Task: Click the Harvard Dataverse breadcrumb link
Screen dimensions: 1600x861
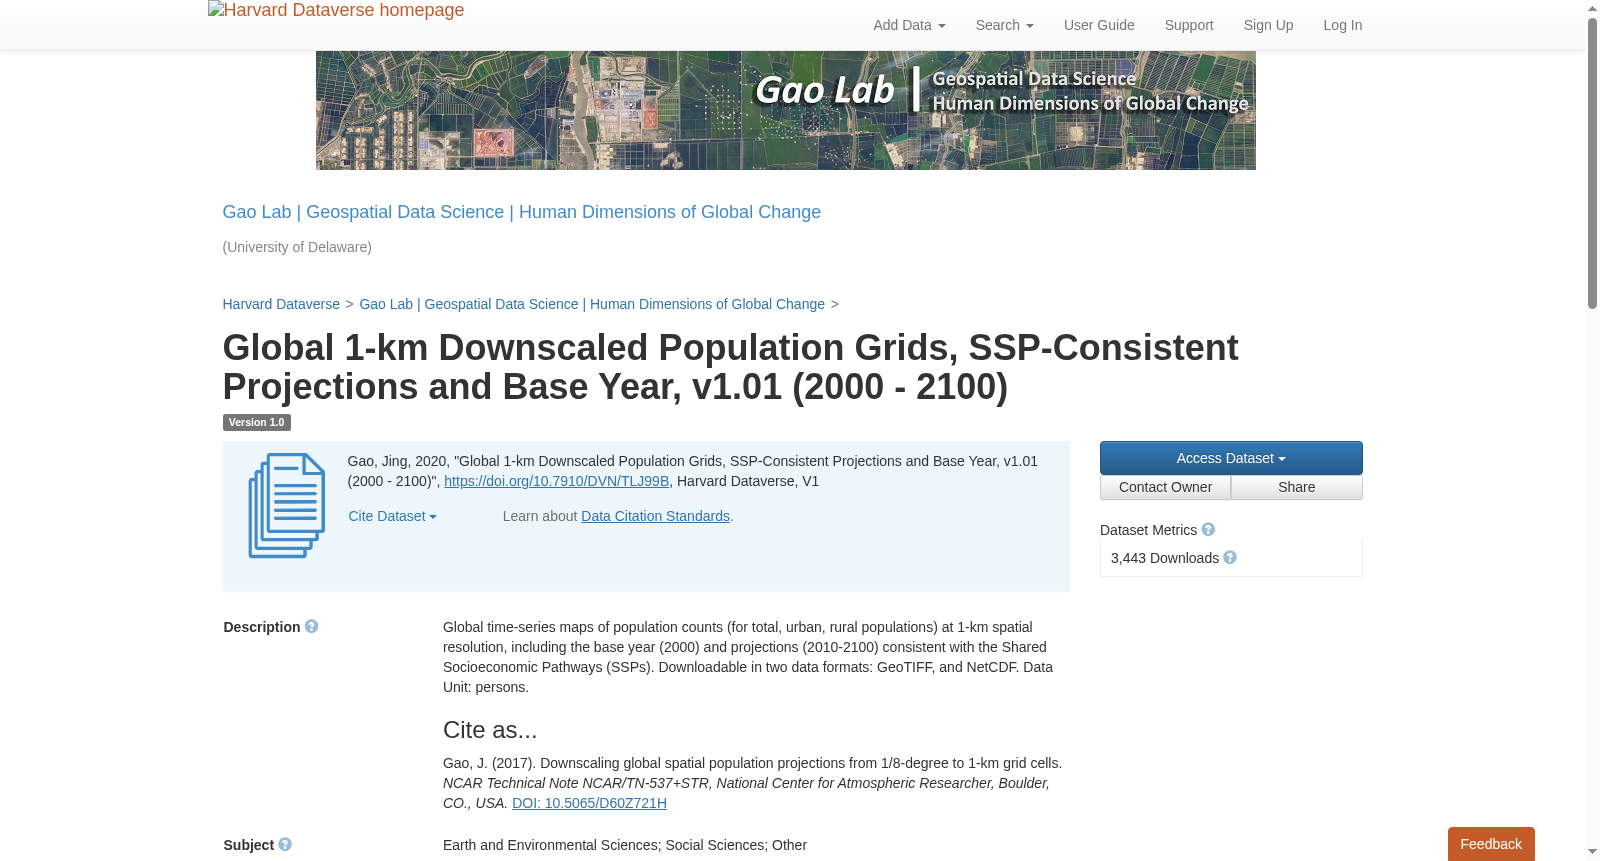Action: click(x=281, y=304)
